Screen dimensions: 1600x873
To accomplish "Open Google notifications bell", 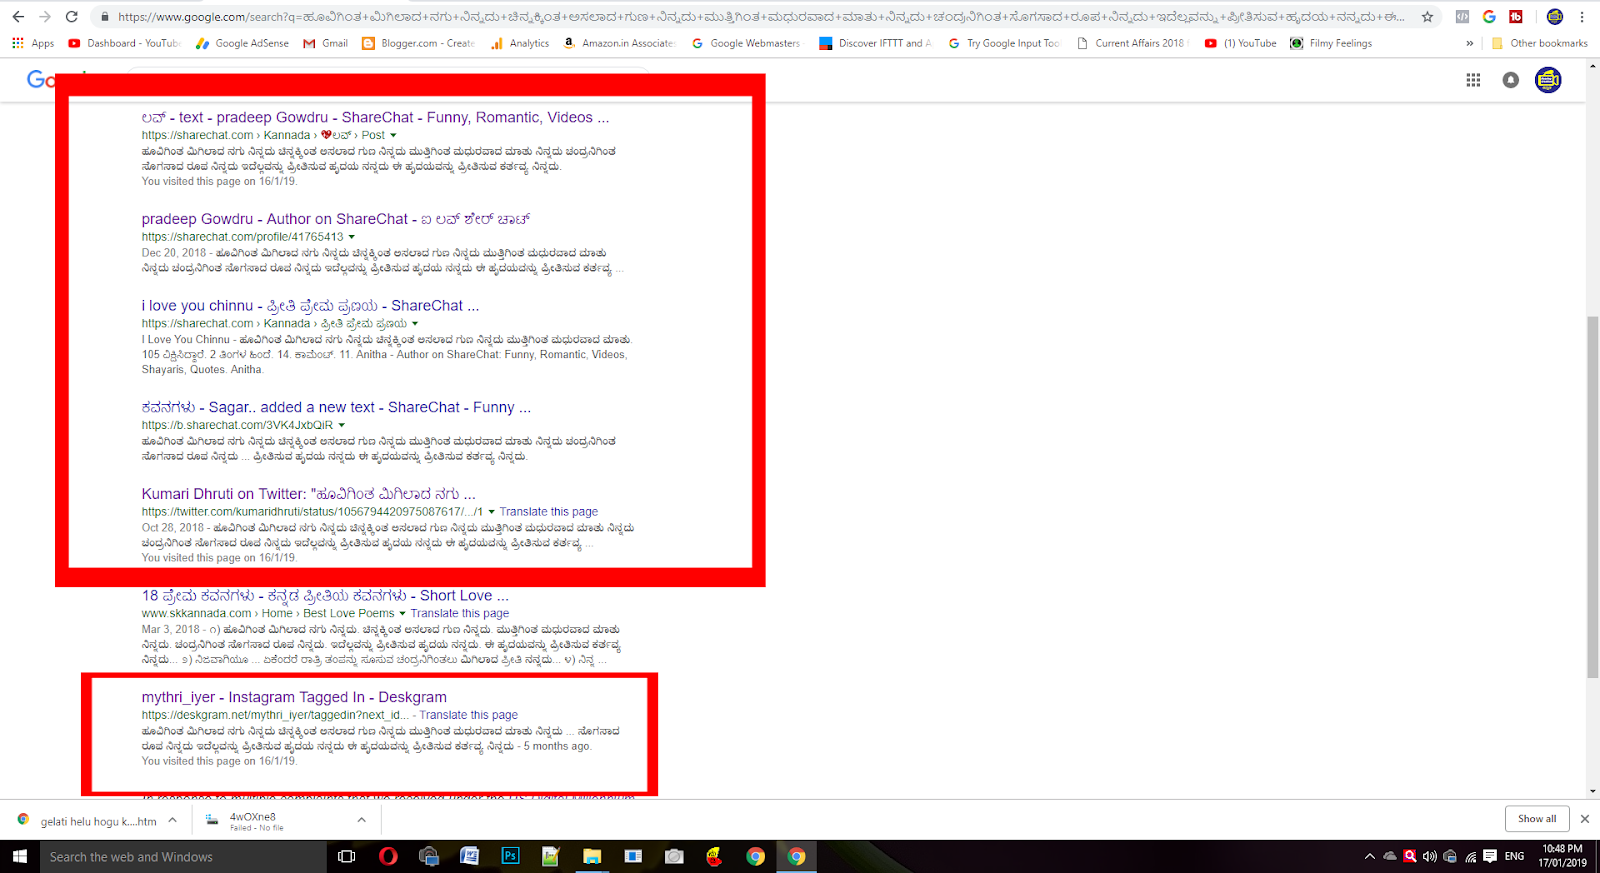I will pos(1510,80).
